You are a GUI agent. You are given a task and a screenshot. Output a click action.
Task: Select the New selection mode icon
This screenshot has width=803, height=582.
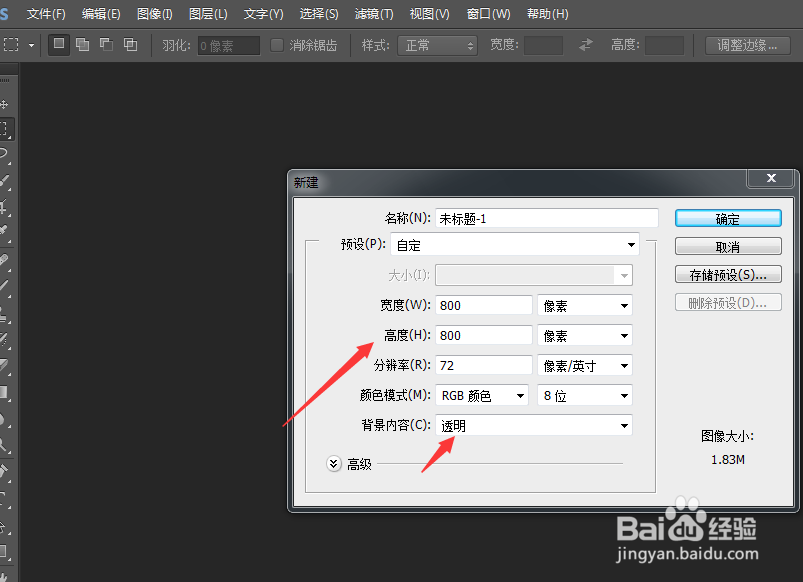(x=60, y=44)
